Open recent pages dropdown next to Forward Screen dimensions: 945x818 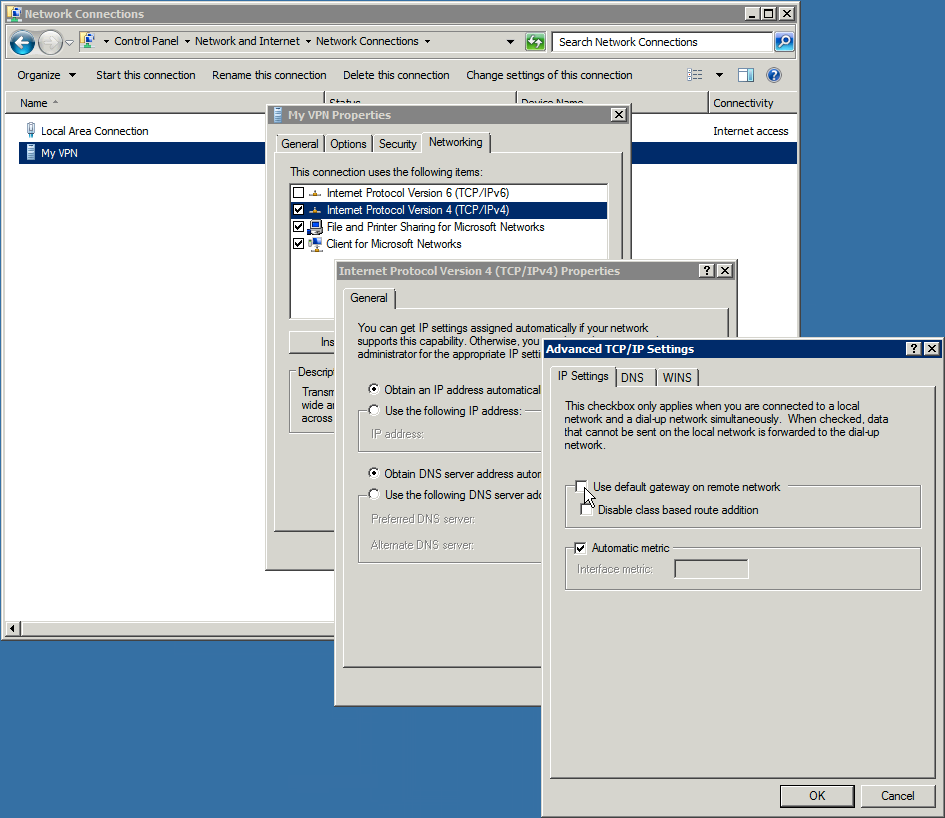click(69, 42)
